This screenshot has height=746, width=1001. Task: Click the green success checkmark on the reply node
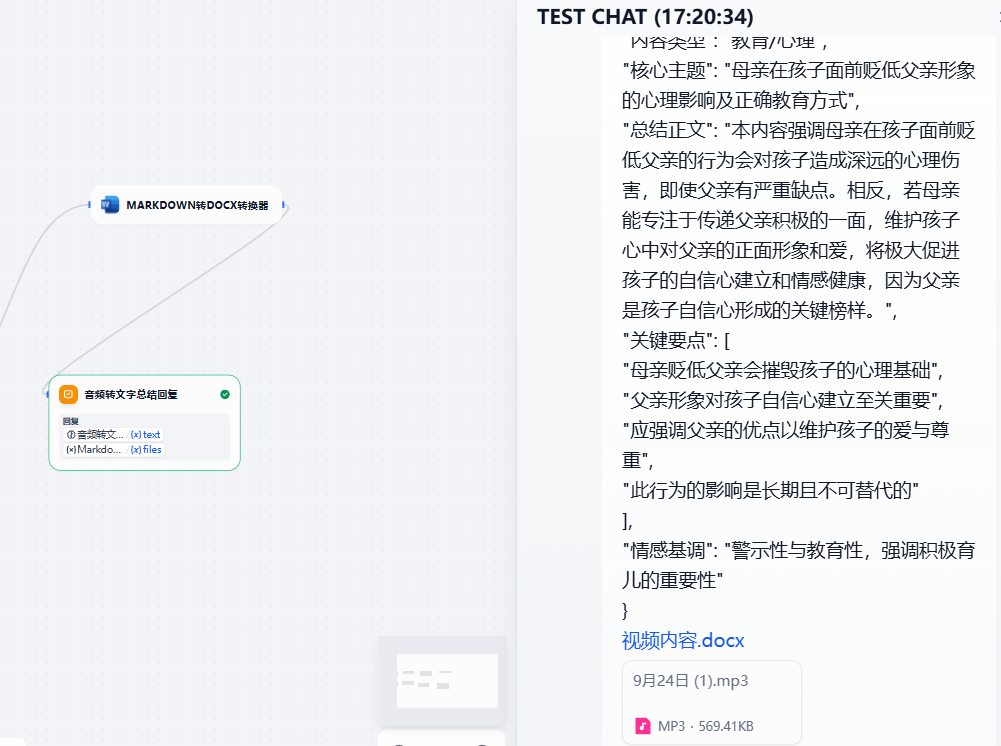click(x=225, y=394)
